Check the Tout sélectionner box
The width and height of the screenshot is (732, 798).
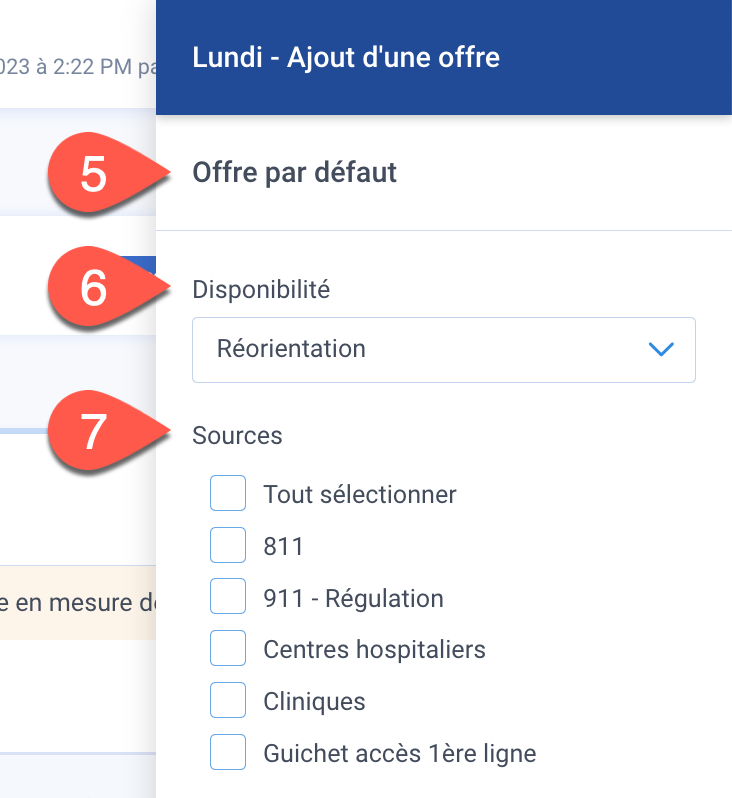228,493
